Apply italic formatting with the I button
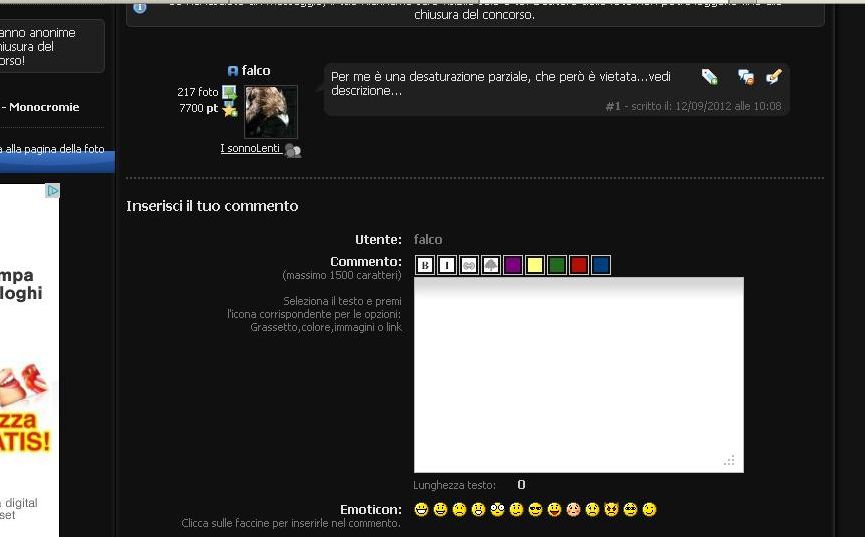 (x=447, y=265)
